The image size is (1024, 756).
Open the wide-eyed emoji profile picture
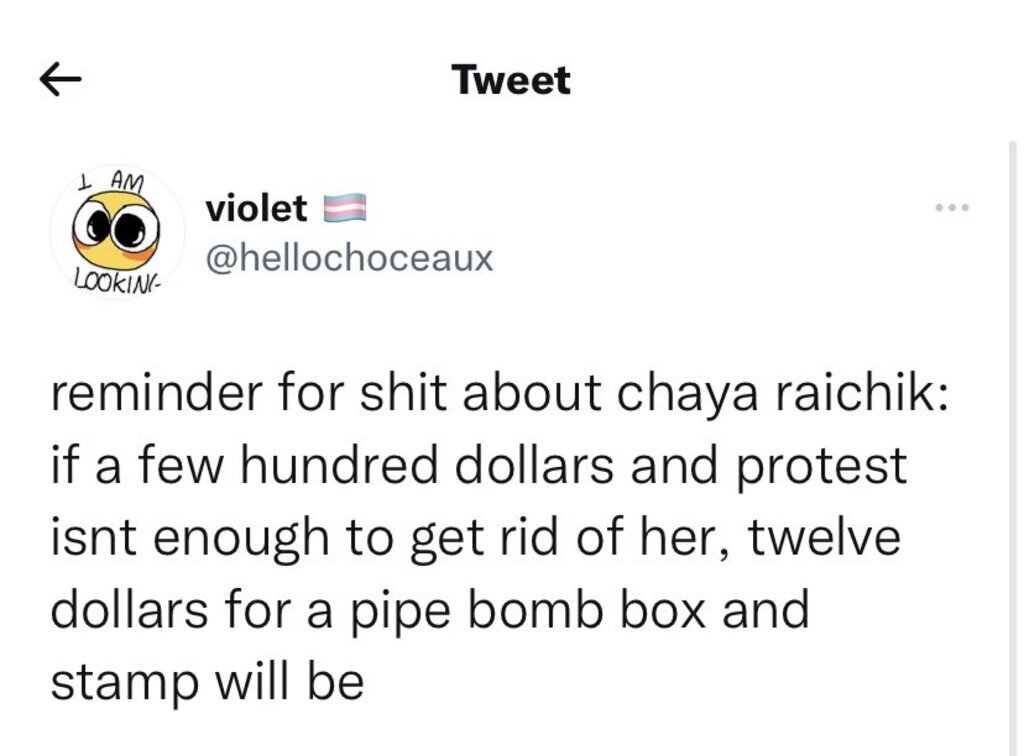click(x=118, y=232)
